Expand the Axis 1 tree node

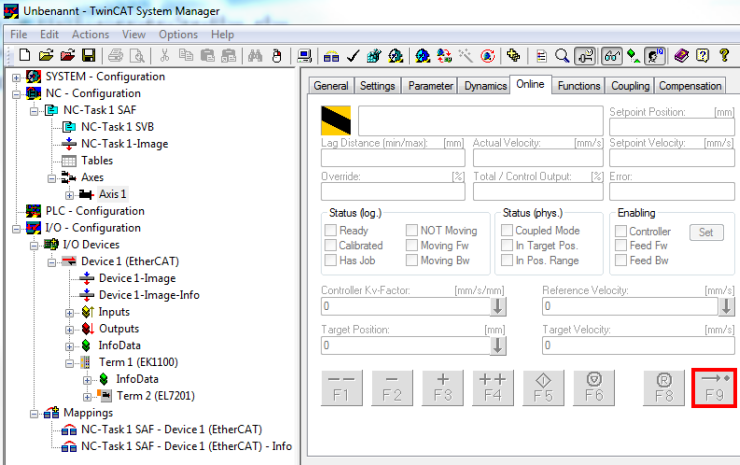(x=69, y=194)
